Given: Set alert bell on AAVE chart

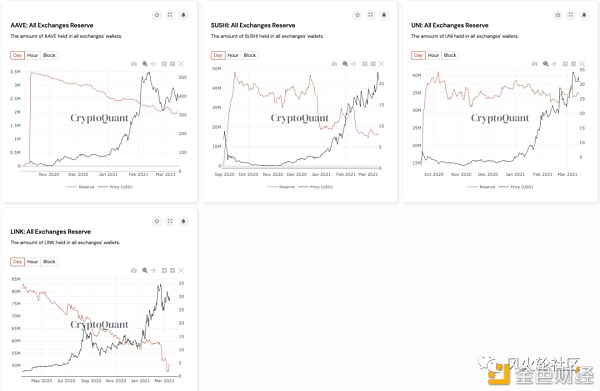Looking at the screenshot, I should pos(183,15).
